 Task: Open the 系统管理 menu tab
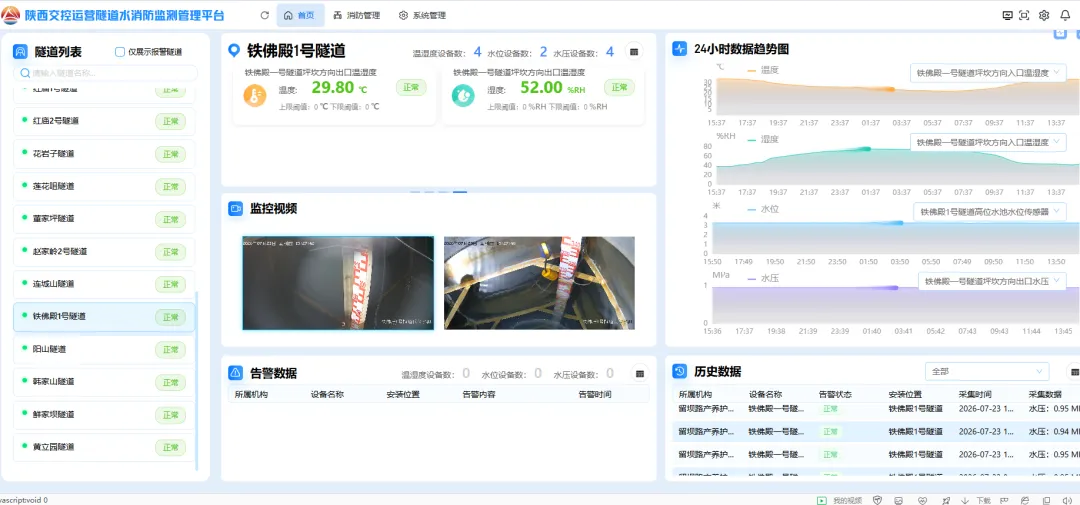click(x=422, y=15)
